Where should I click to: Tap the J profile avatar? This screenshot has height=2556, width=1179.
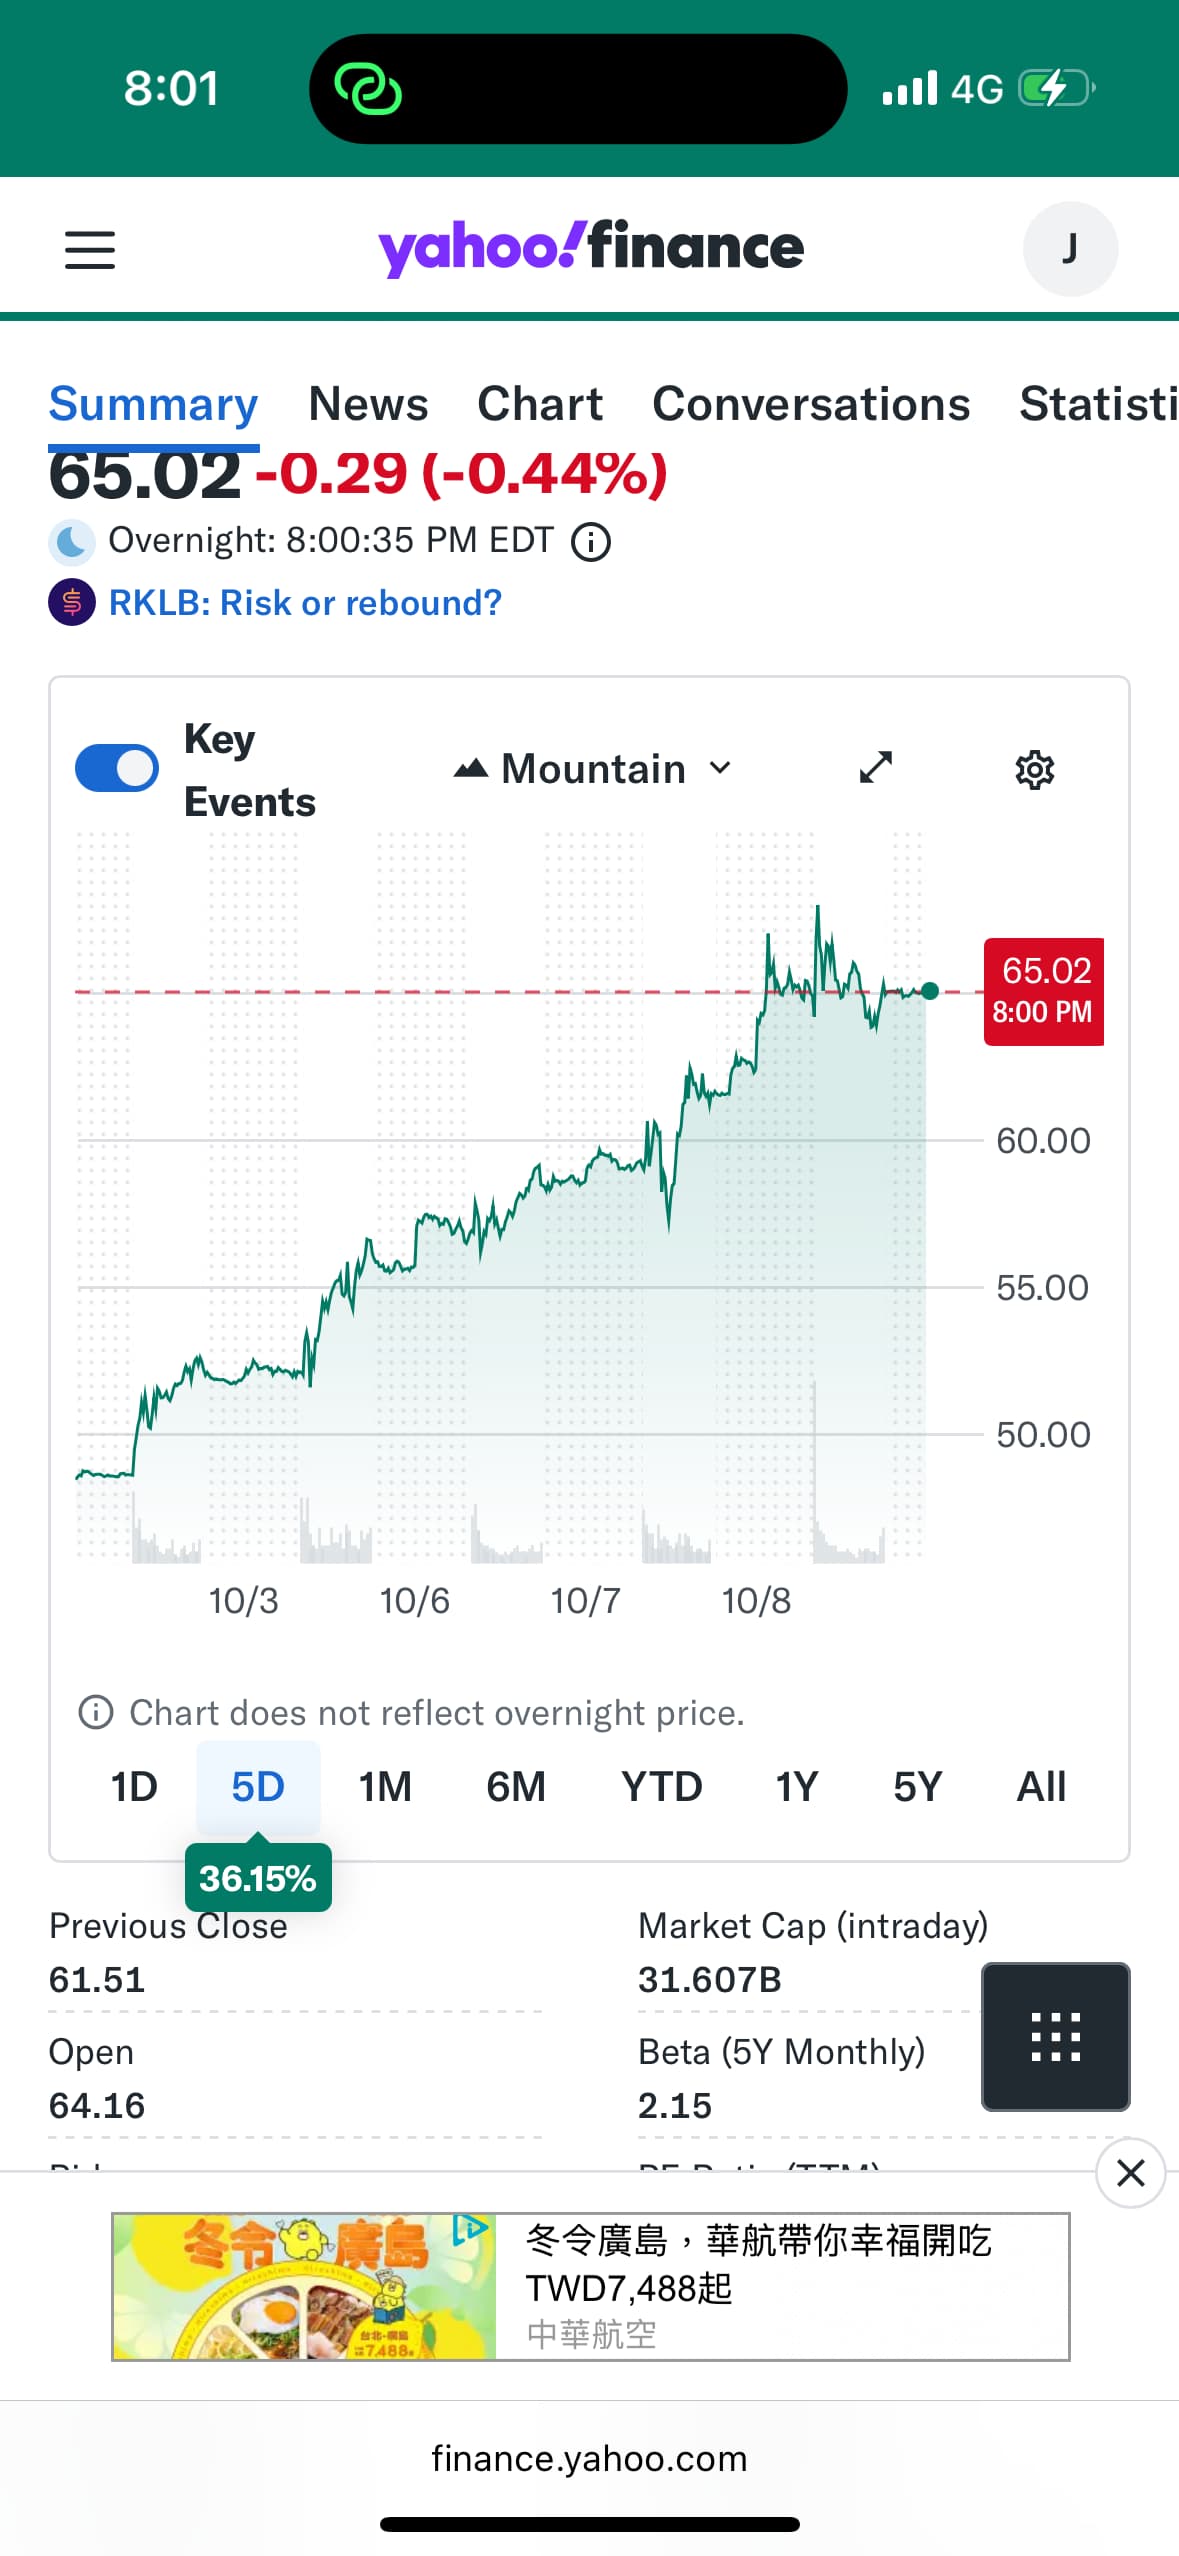pyautogui.click(x=1069, y=249)
